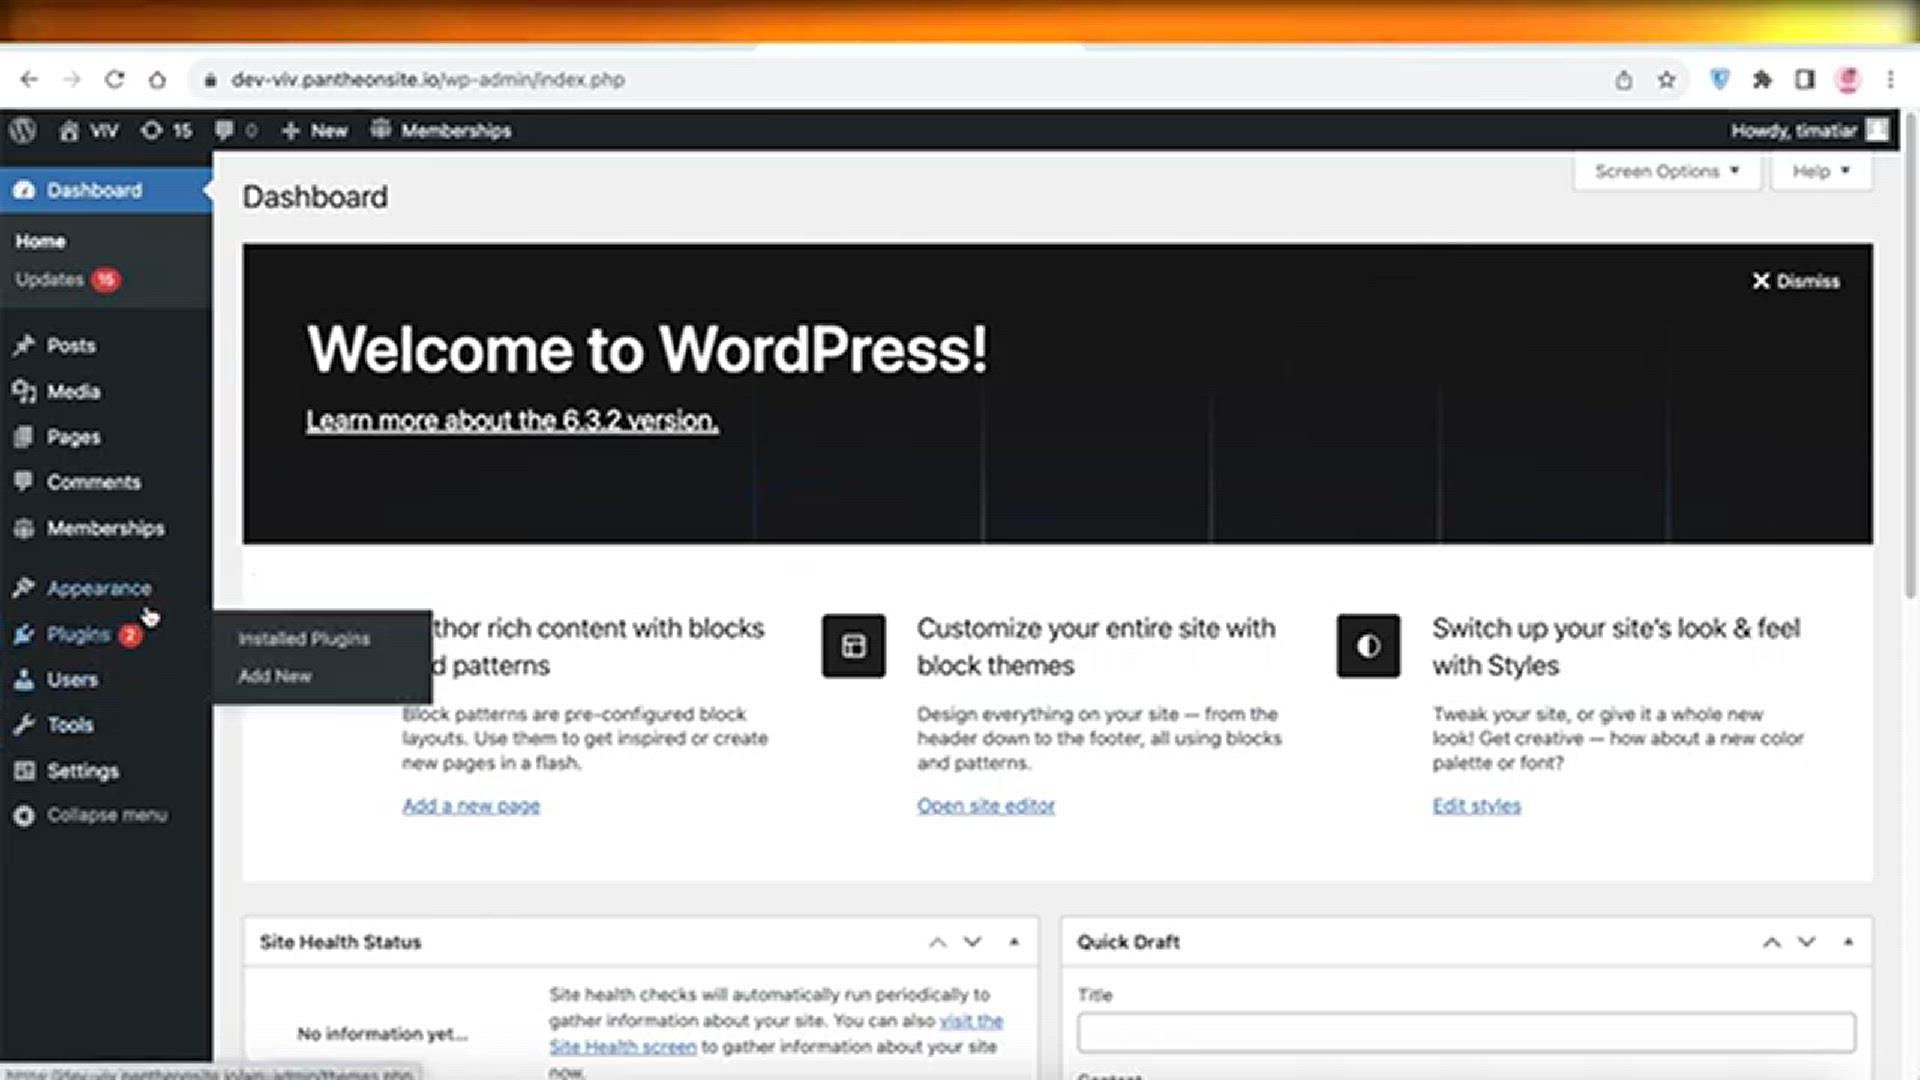Move Site Health Status widget down
This screenshot has width=1920, height=1080.
pyautogui.click(x=972, y=942)
